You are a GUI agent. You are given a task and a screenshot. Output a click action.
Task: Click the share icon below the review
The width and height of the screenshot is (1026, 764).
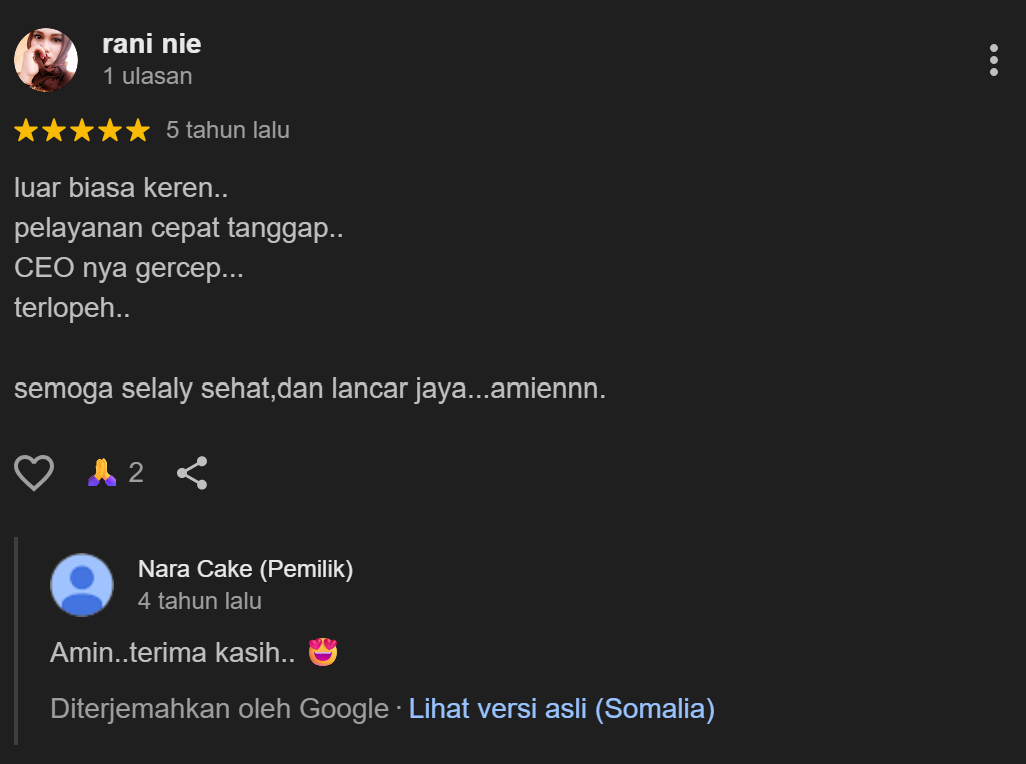pyautogui.click(x=191, y=472)
